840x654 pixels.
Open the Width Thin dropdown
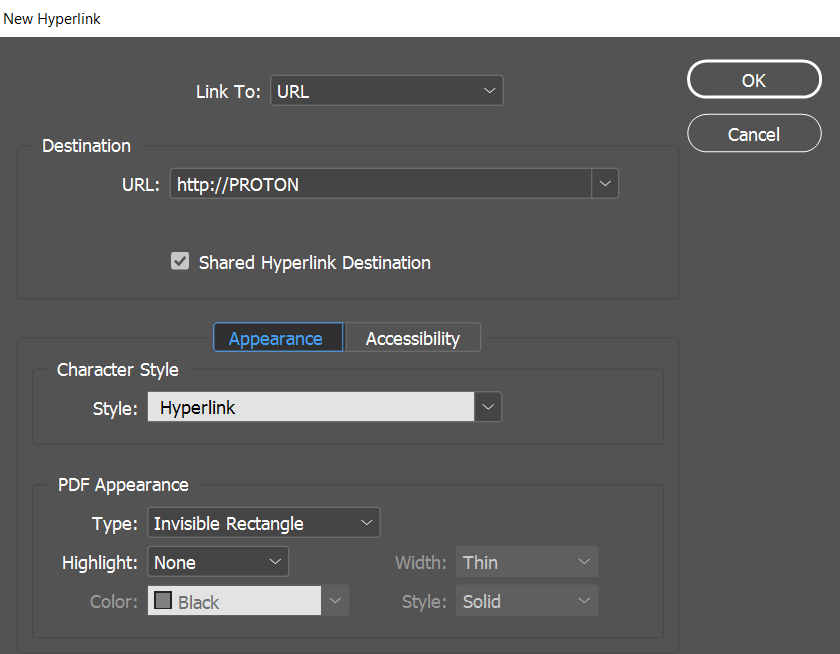(x=527, y=562)
